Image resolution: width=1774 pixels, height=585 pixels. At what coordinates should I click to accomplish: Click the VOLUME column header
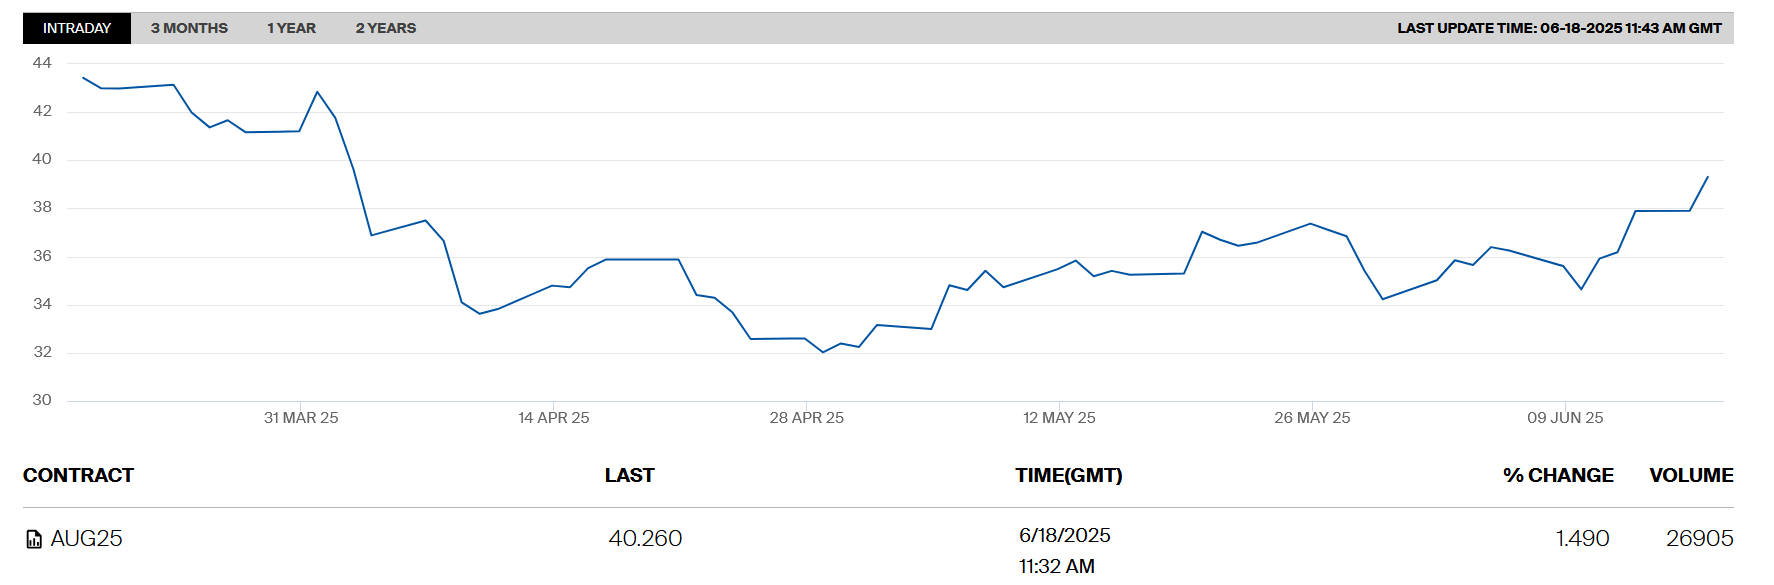(1691, 475)
